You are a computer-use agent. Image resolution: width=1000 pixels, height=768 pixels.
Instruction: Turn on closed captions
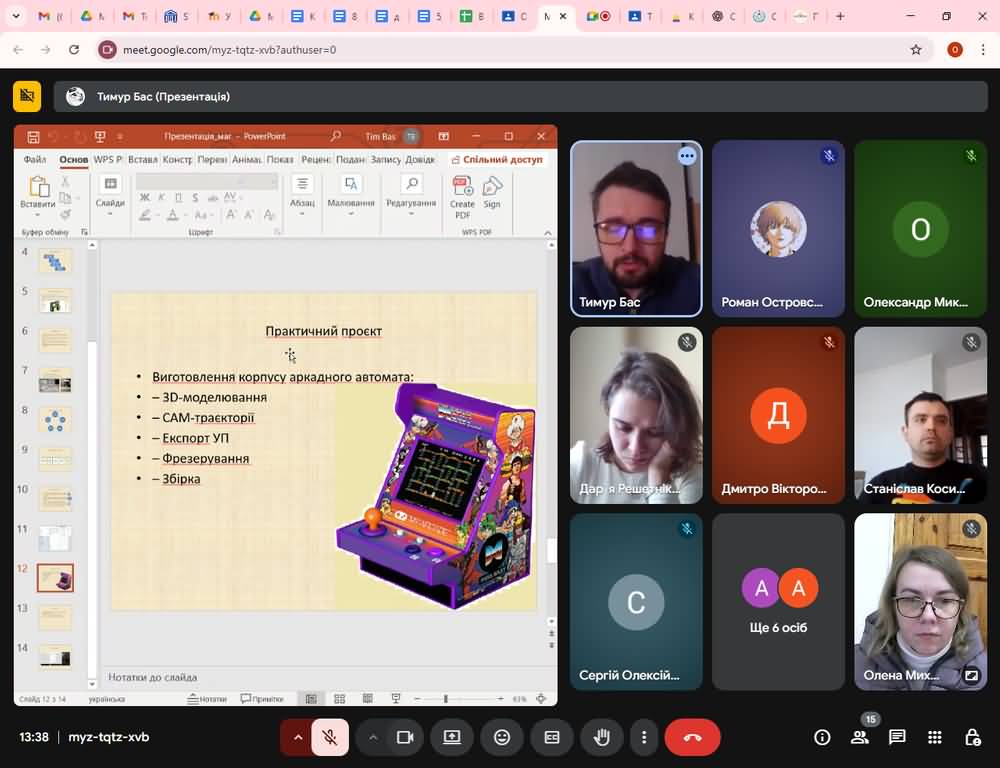[x=552, y=737]
